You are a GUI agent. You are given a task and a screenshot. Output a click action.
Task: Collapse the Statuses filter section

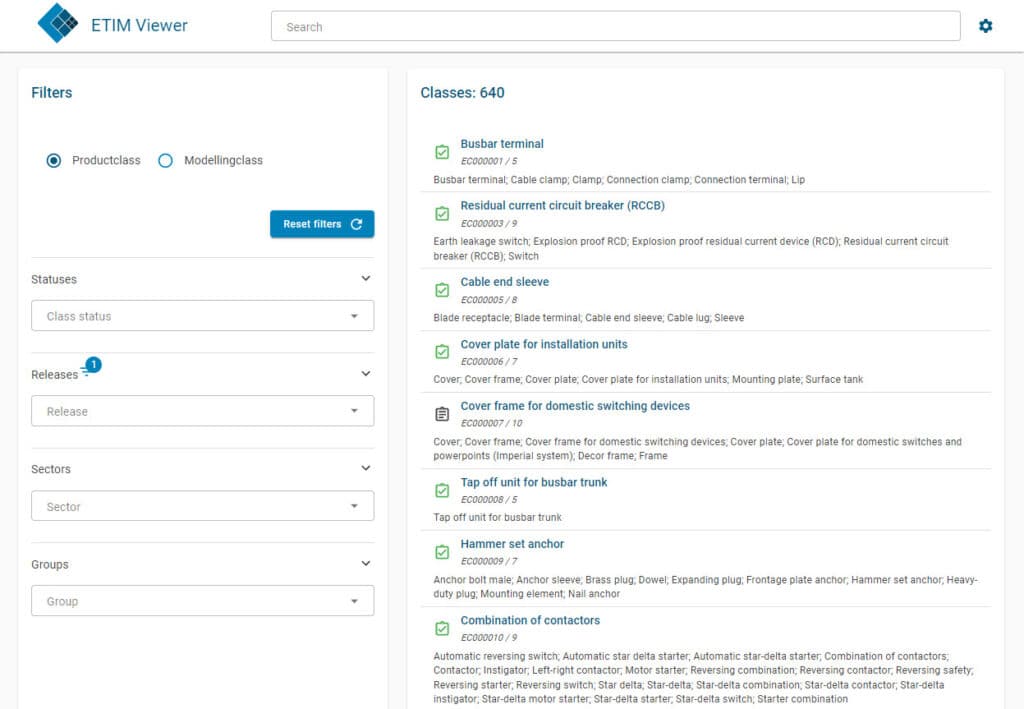coord(365,279)
